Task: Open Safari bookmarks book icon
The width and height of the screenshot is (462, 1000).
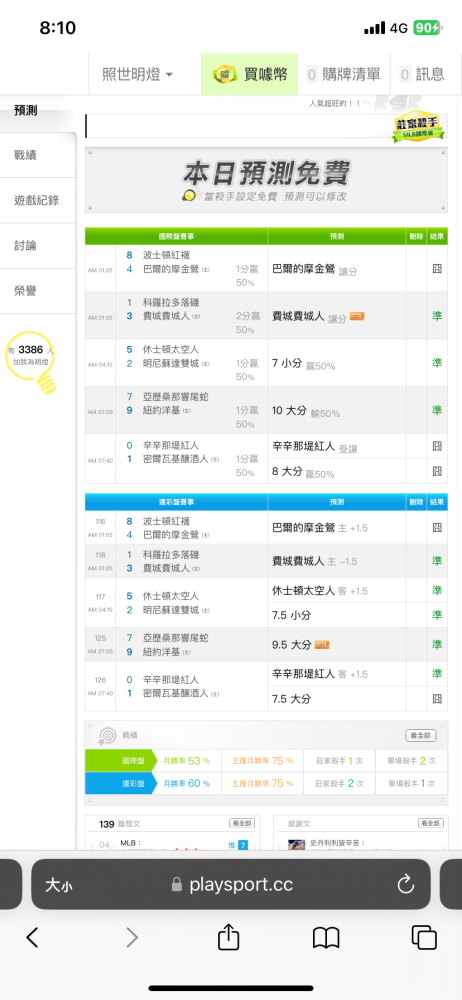Action: [325, 937]
